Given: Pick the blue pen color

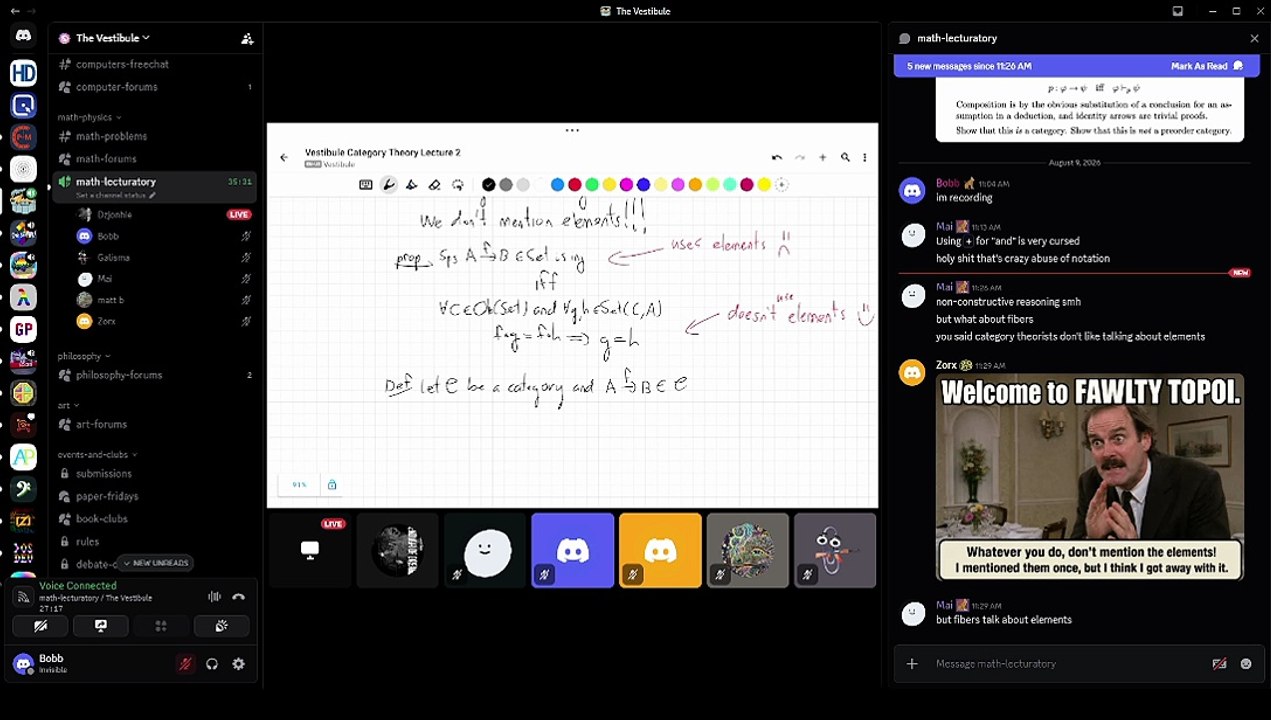Looking at the screenshot, I should 557,185.
